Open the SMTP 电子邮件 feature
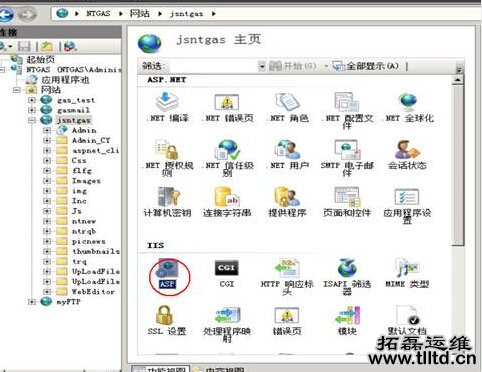 click(347, 158)
